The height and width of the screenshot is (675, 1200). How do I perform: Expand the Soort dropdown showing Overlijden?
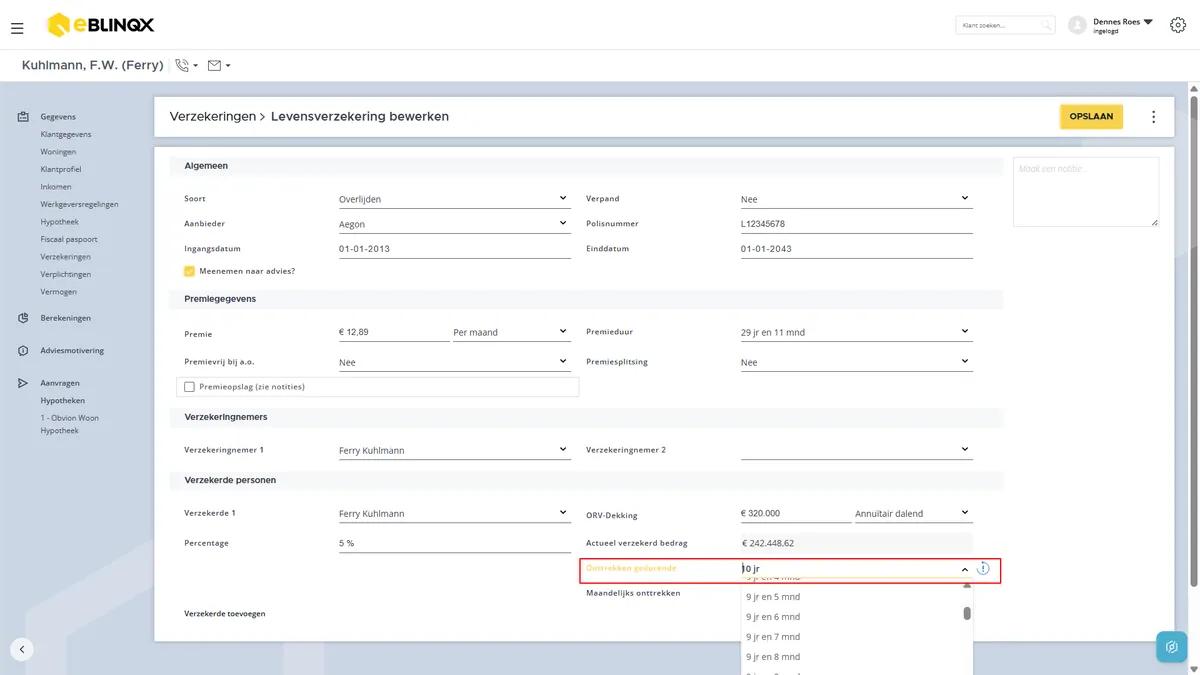[454, 198]
